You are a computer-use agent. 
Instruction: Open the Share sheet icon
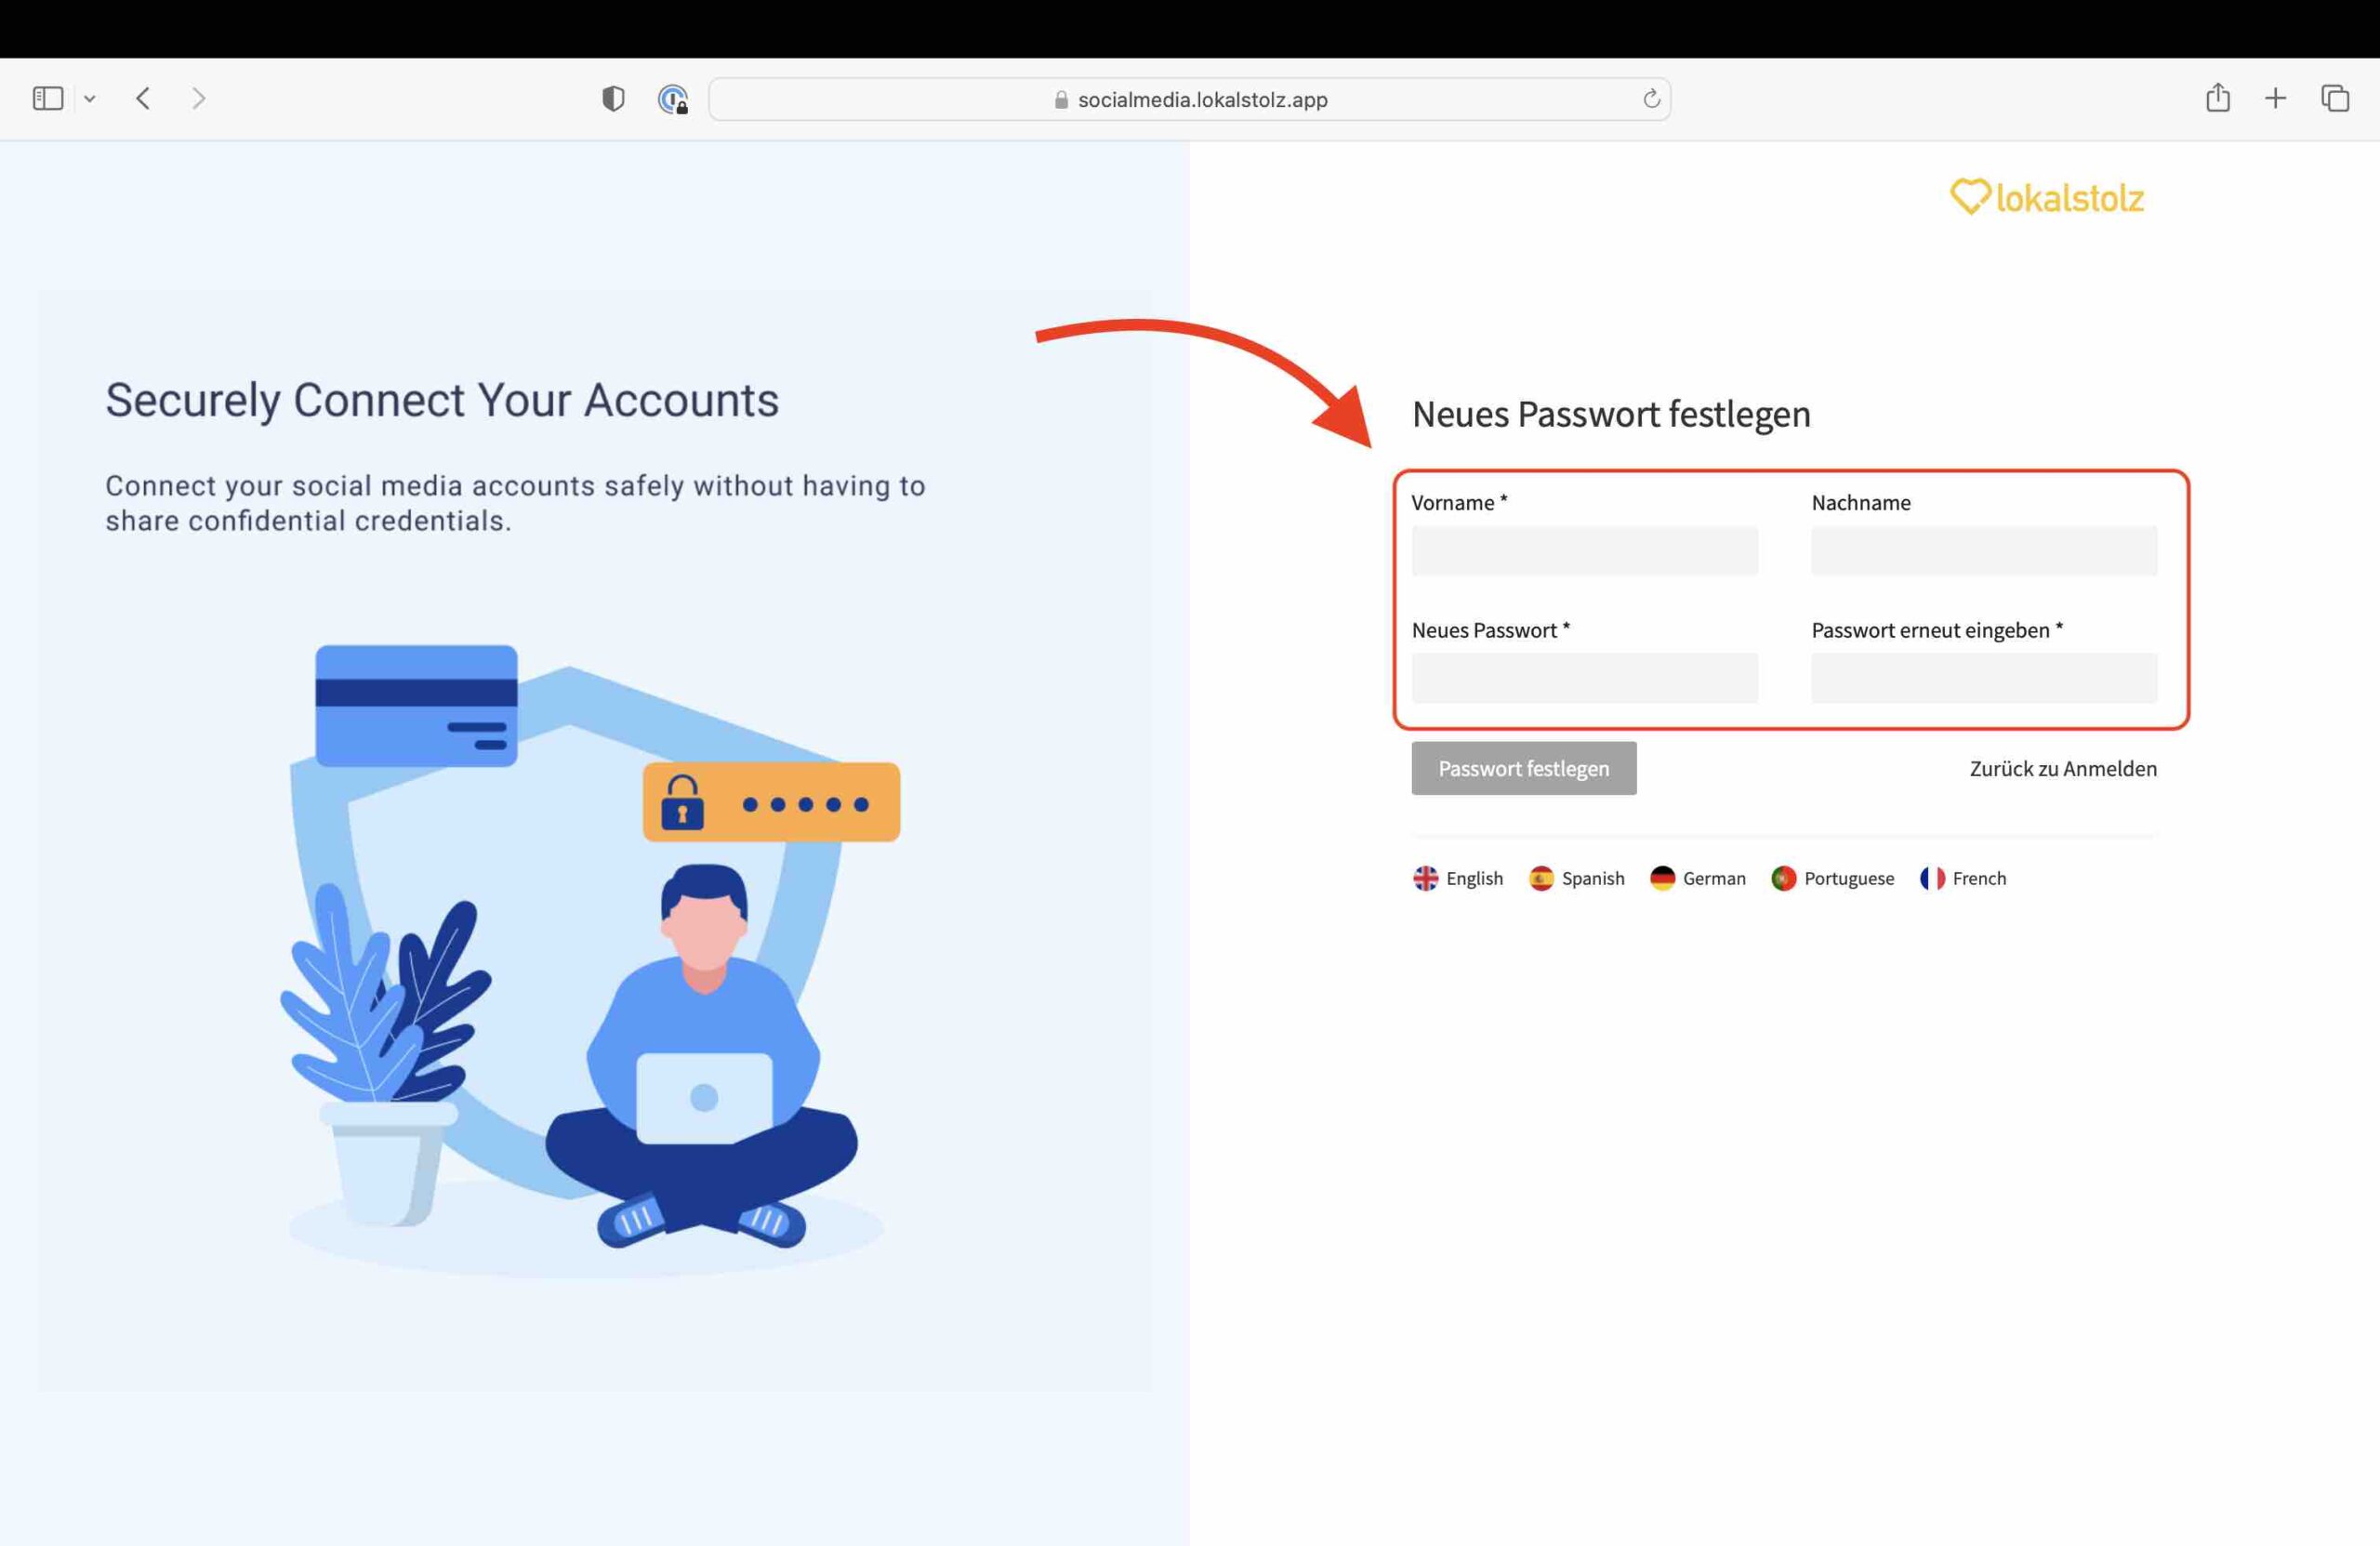[x=2218, y=98]
